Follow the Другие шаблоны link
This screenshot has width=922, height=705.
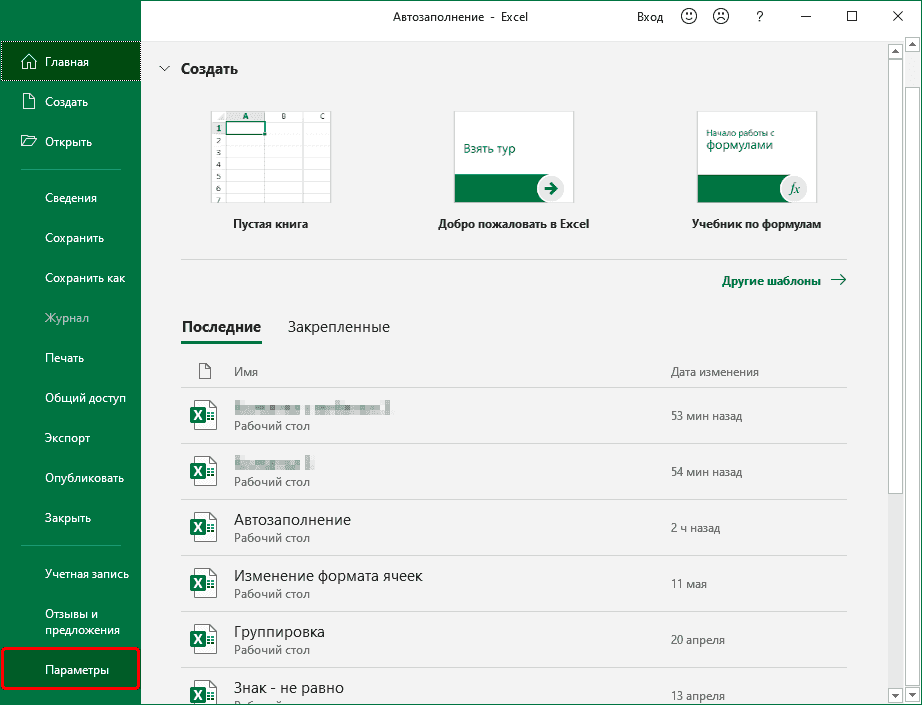[771, 280]
